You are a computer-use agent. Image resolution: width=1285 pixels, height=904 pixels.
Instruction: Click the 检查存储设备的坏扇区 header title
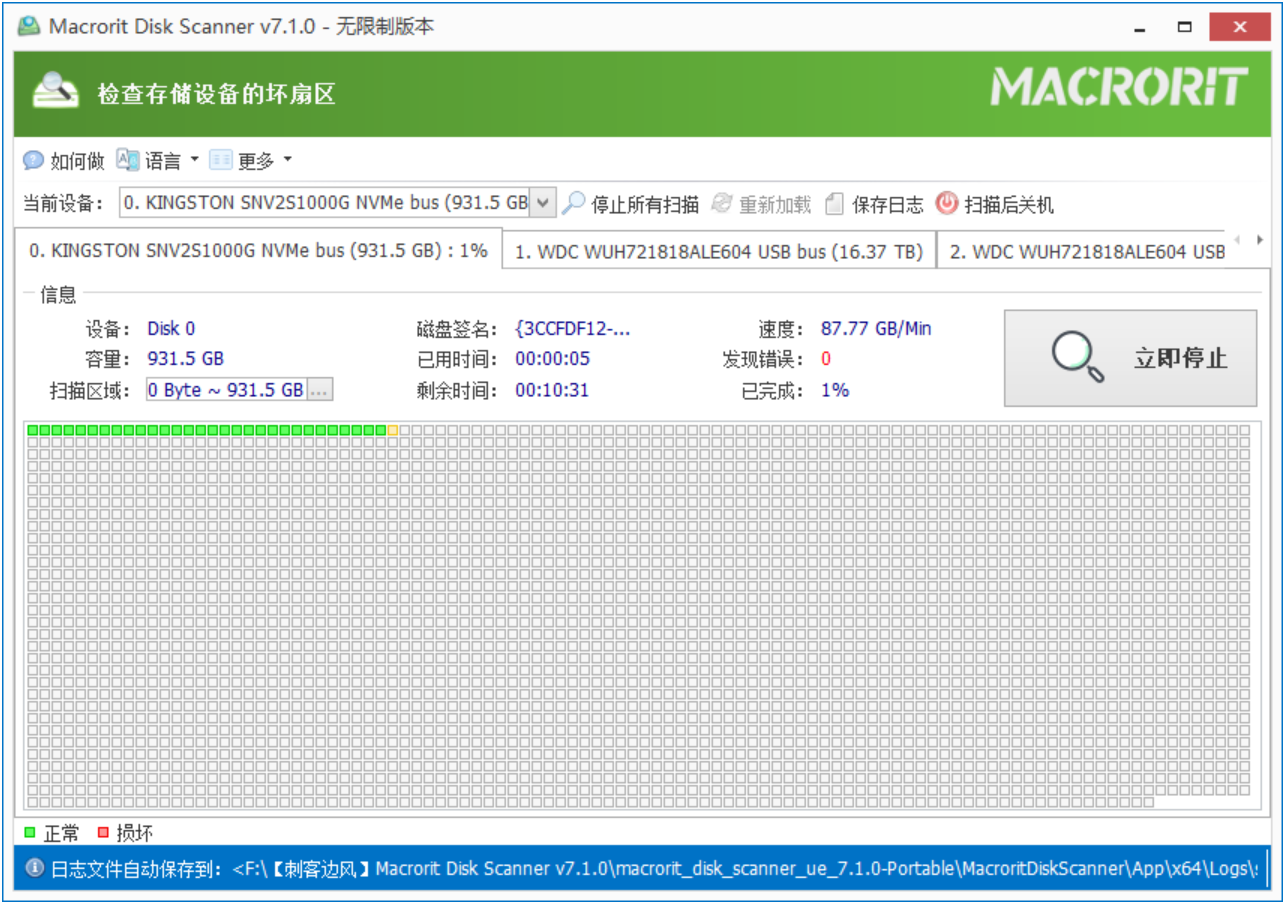click(216, 94)
